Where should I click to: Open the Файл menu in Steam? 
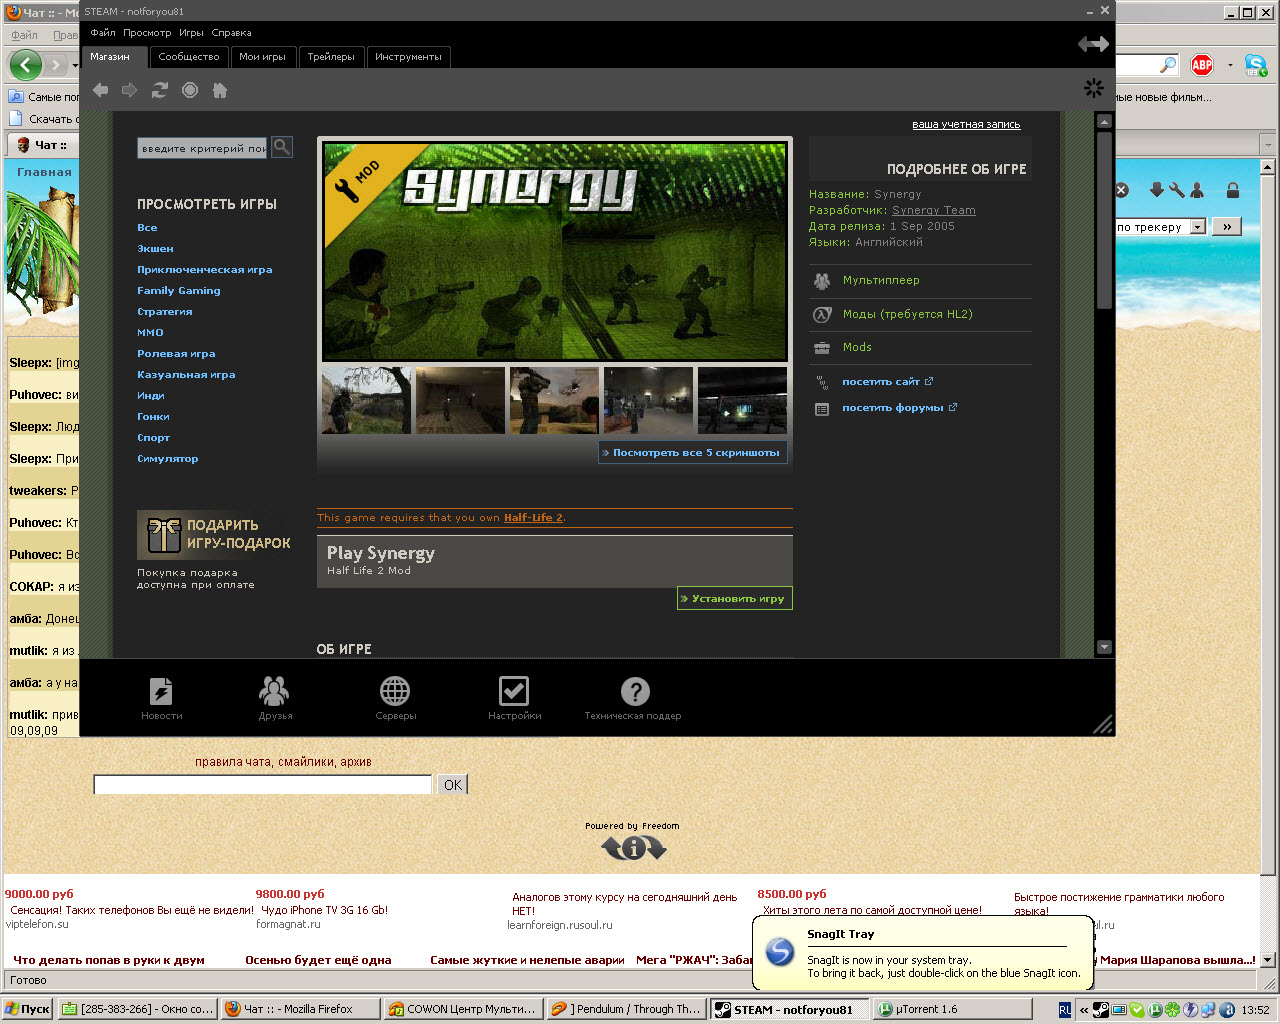[103, 33]
